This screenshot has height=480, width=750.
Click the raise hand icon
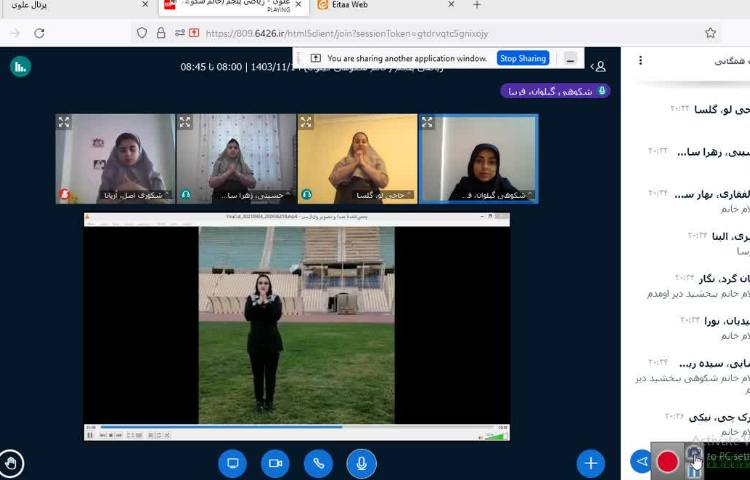point(11,463)
